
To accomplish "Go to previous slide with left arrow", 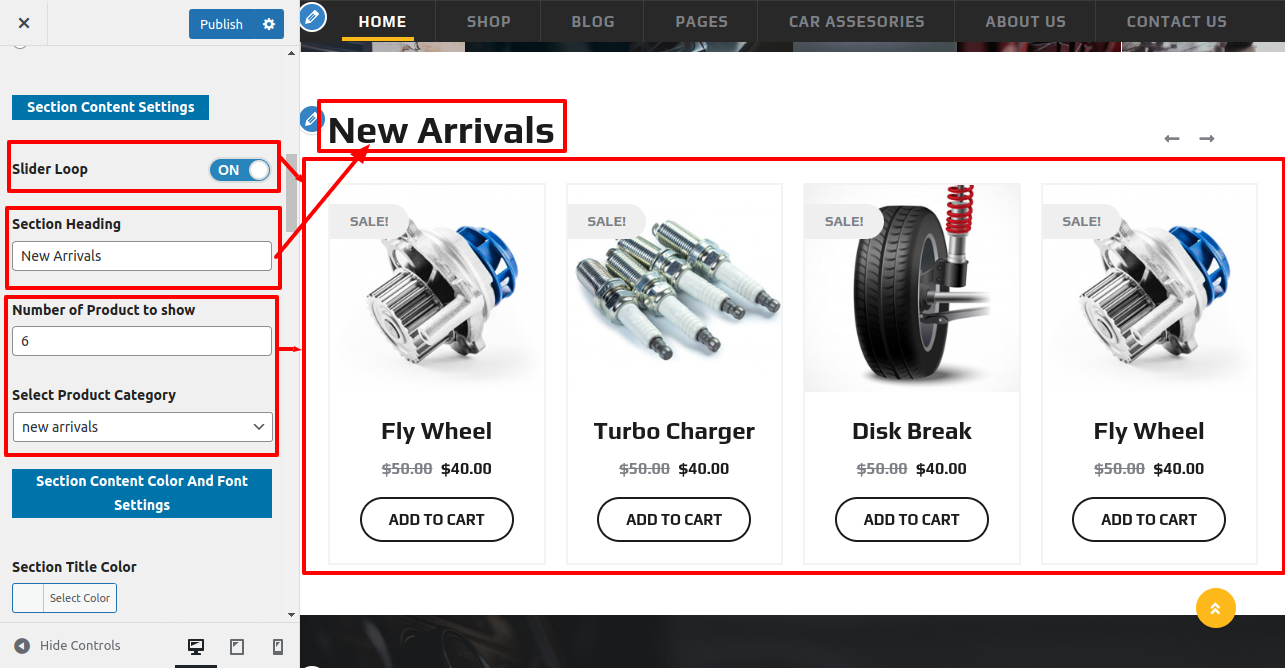I will coord(1172,138).
